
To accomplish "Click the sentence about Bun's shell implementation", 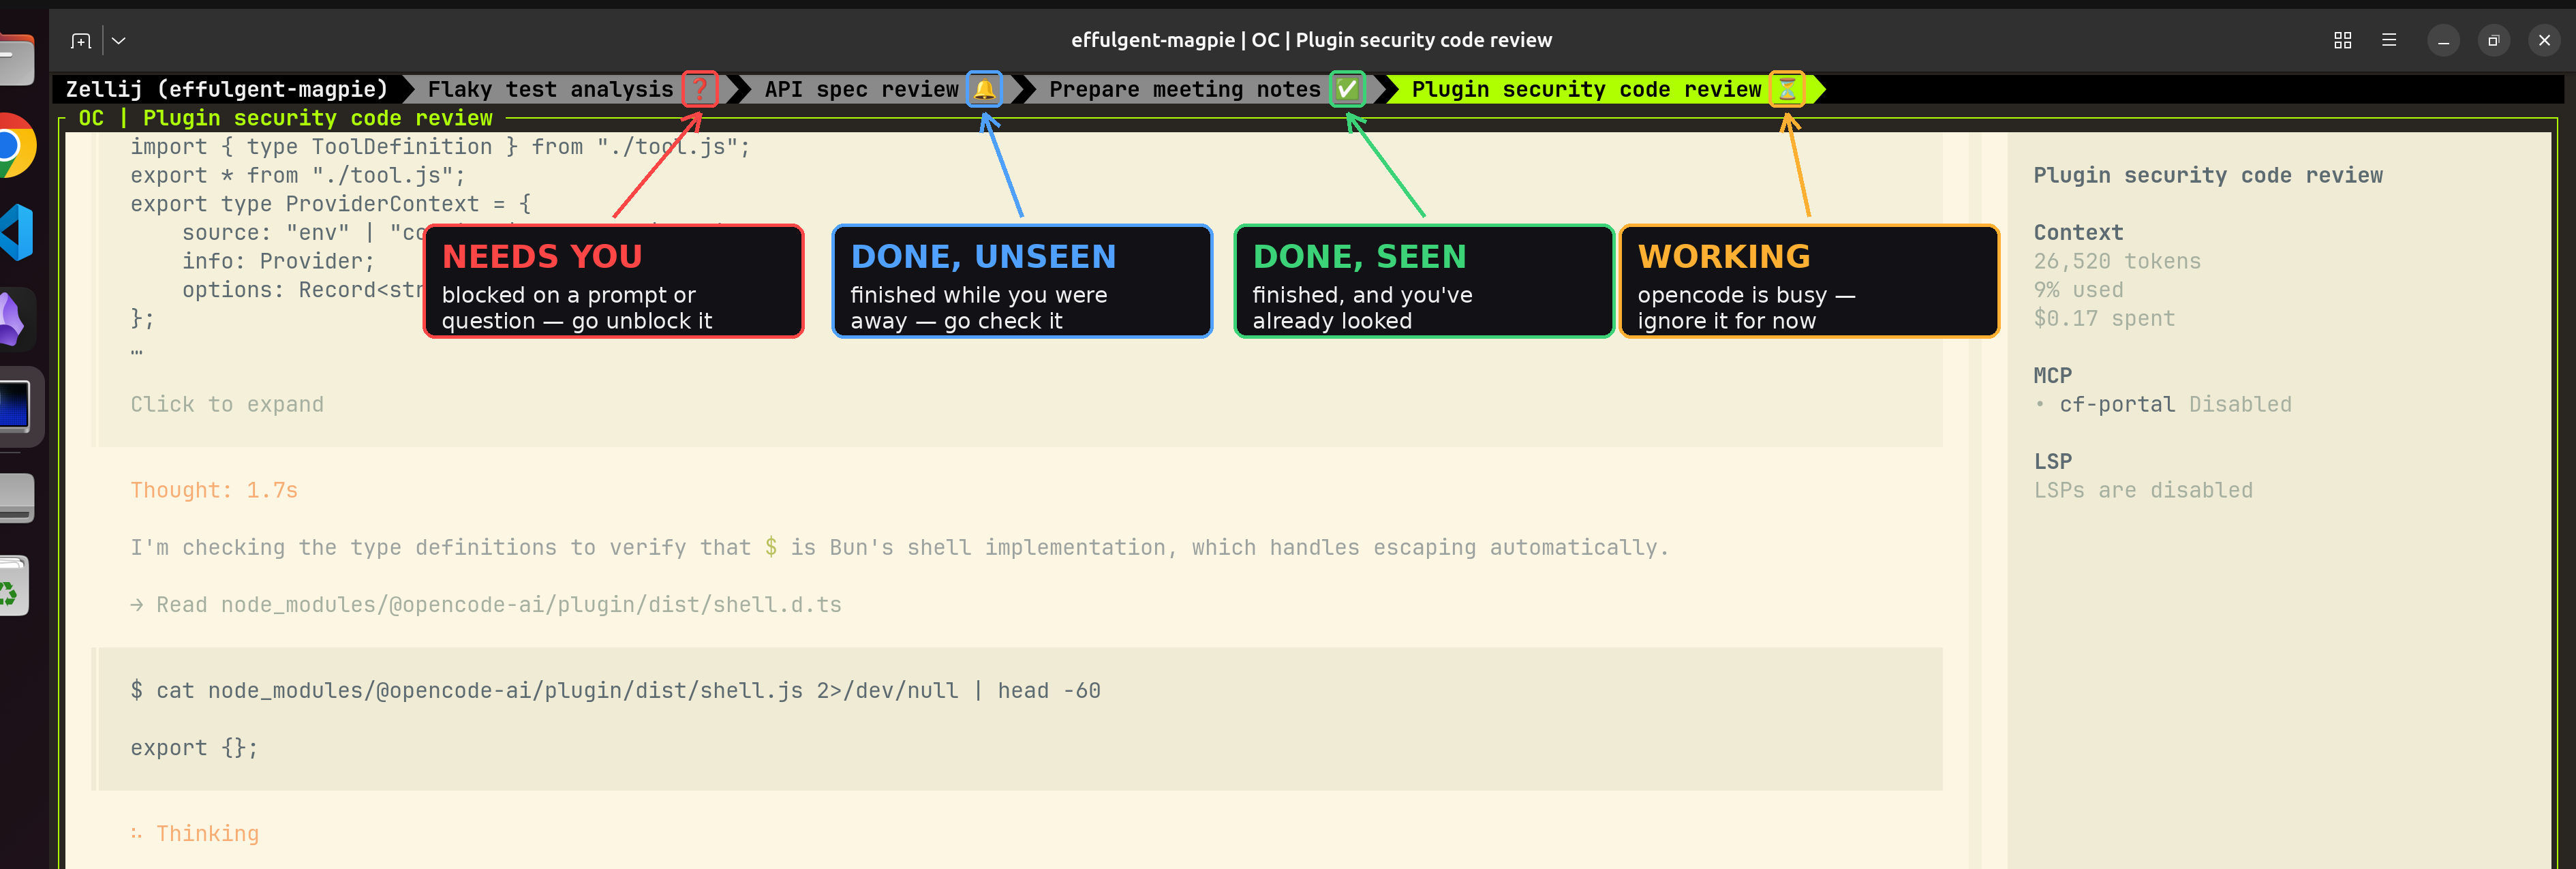I will tap(900, 547).
